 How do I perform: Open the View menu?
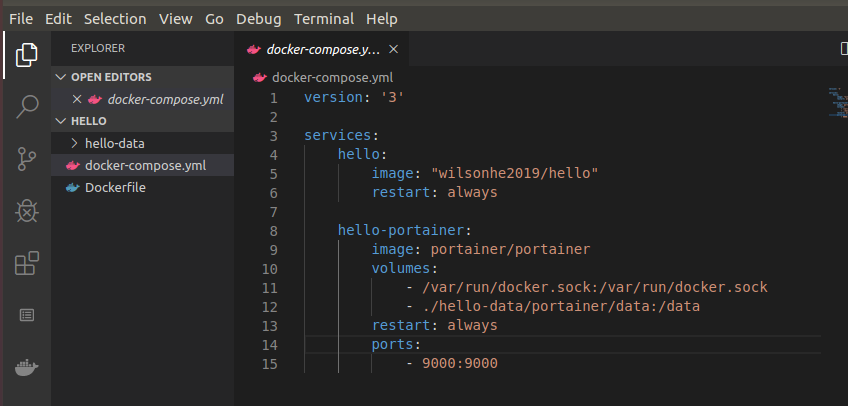(176, 19)
